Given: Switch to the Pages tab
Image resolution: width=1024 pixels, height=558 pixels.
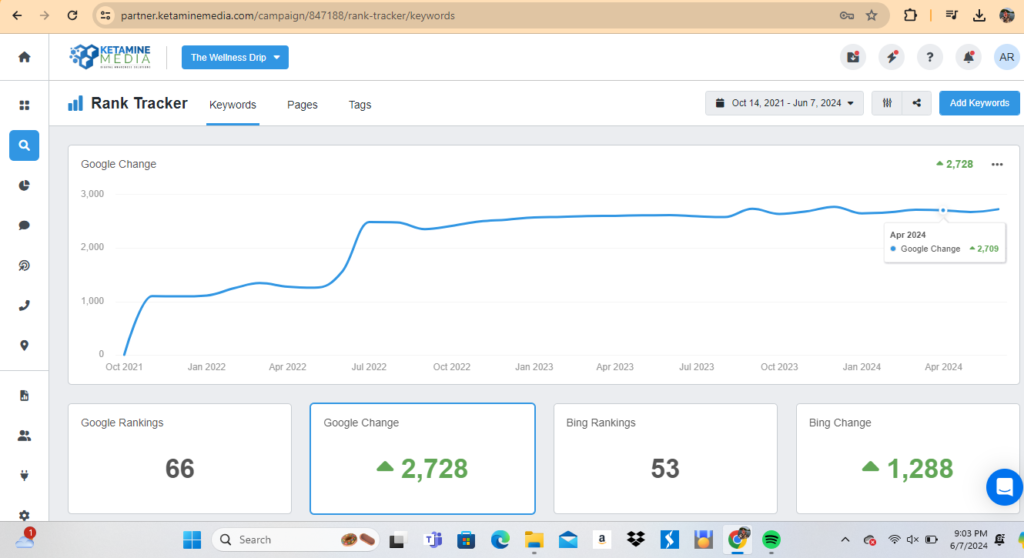Looking at the screenshot, I should (302, 105).
